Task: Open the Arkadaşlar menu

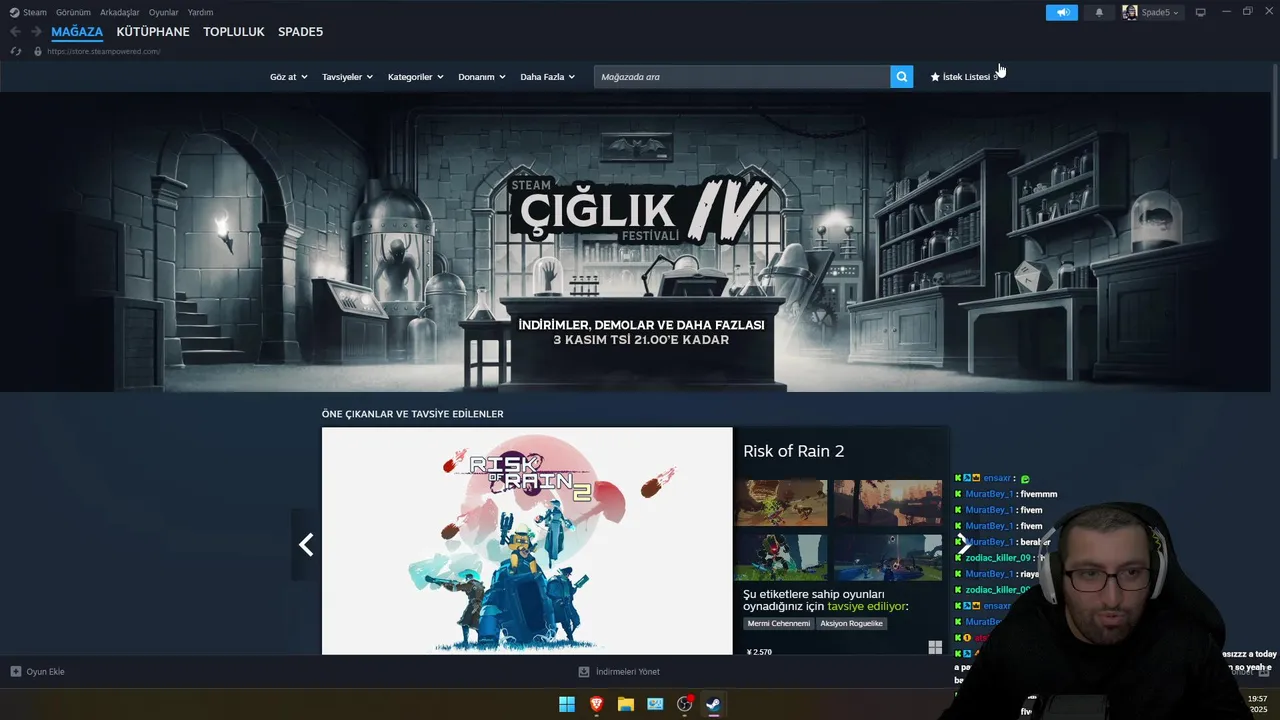Action: 120,12
